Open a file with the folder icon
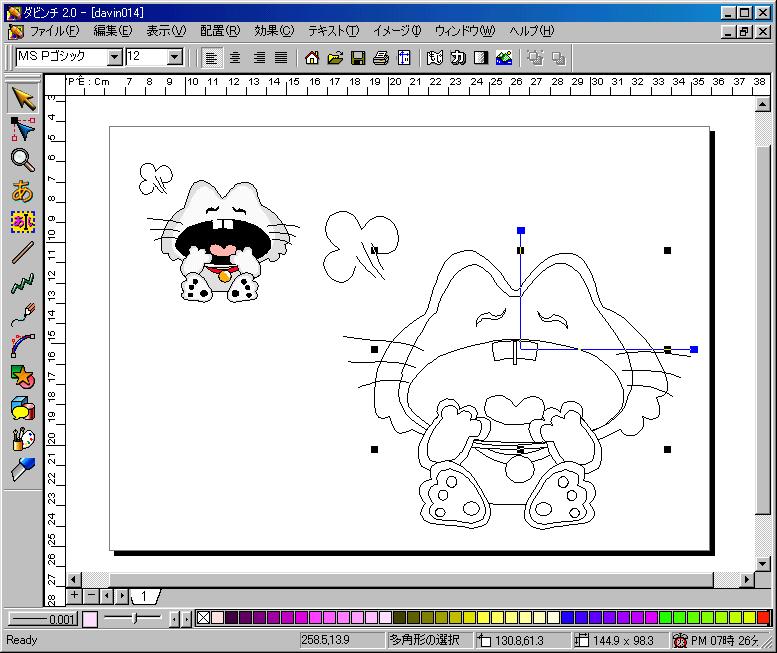This screenshot has height=653, width=777. [335, 58]
